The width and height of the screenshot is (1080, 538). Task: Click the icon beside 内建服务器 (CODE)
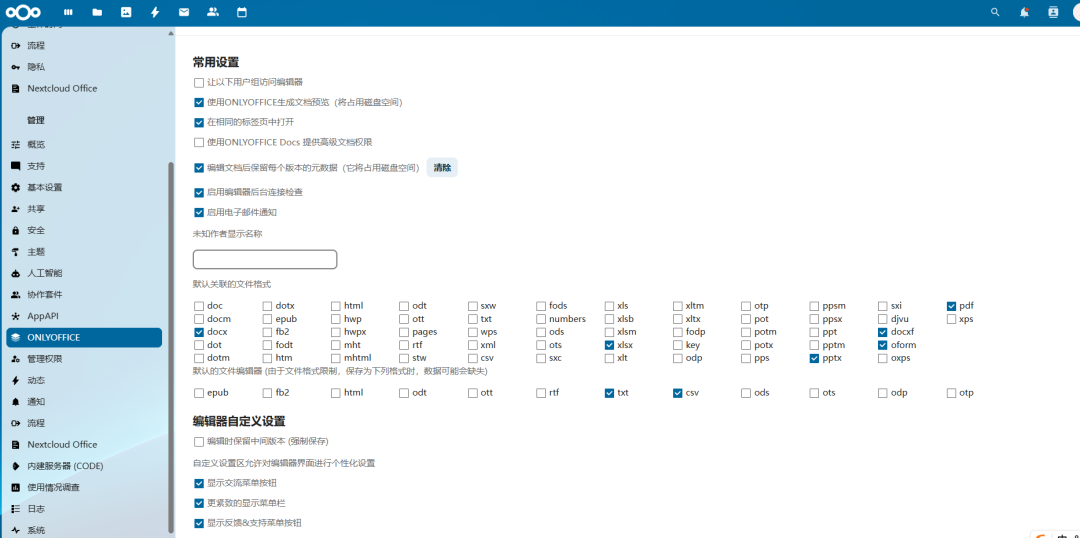point(15,466)
